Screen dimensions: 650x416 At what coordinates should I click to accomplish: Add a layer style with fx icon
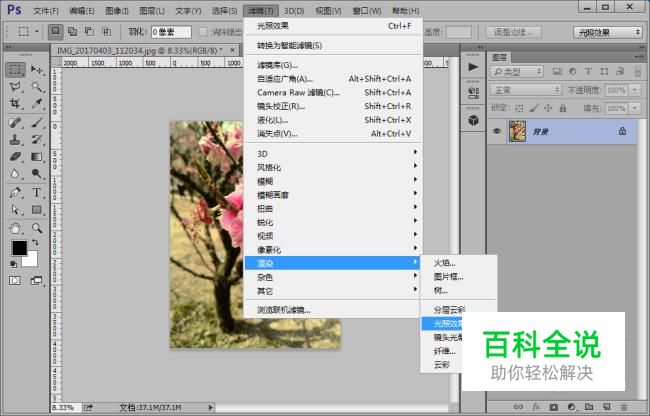point(536,407)
